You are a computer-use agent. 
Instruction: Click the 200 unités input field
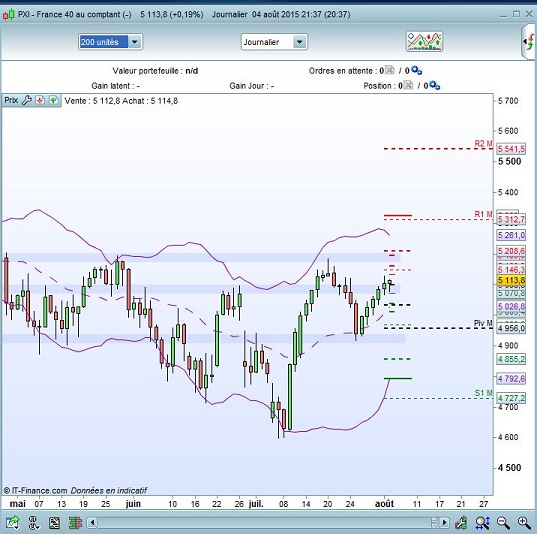coord(103,42)
